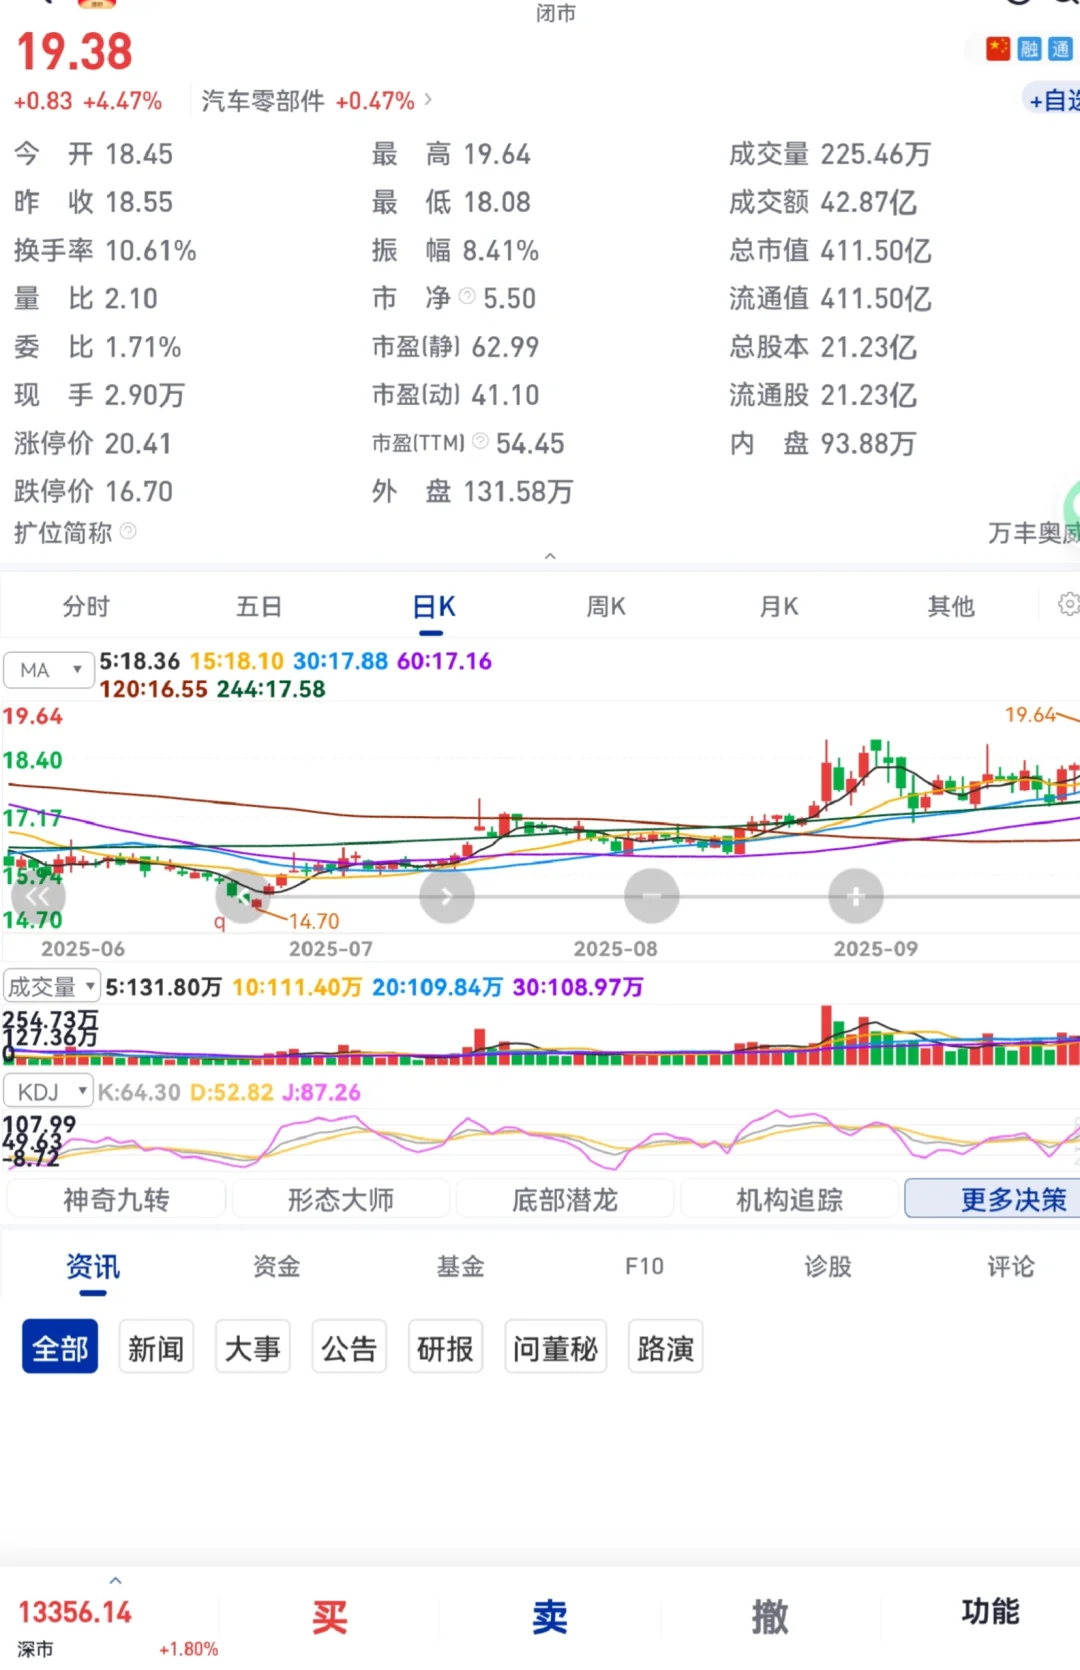This screenshot has height=1670, width=1080.
Task: Show help for 市盈(TTM) question icon
Action: (x=480, y=441)
